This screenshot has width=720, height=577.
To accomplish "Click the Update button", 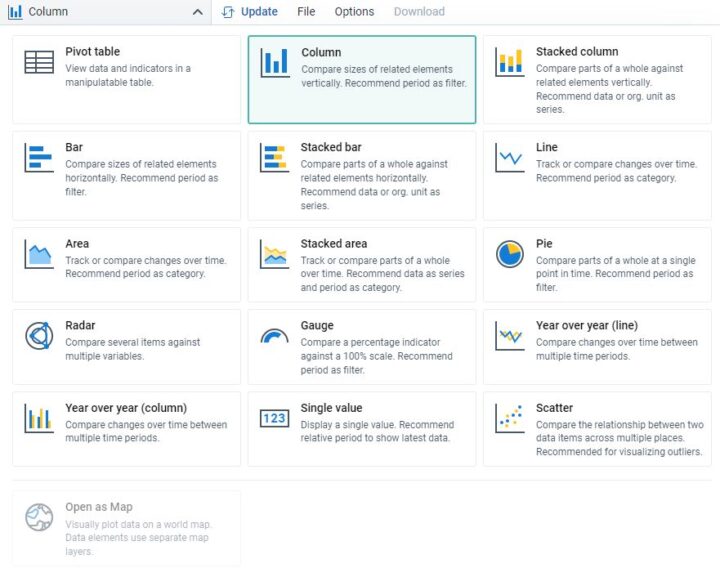I will 249,11.
